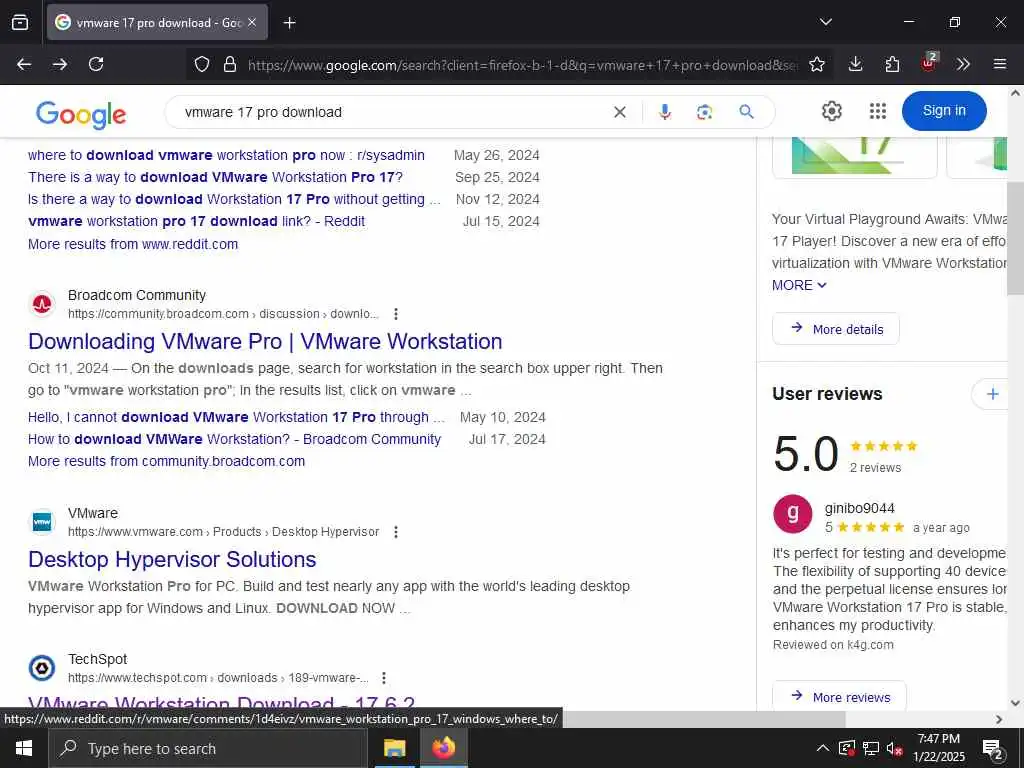Click More reviews button
This screenshot has height=768, width=1024.
[x=839, y=696]
